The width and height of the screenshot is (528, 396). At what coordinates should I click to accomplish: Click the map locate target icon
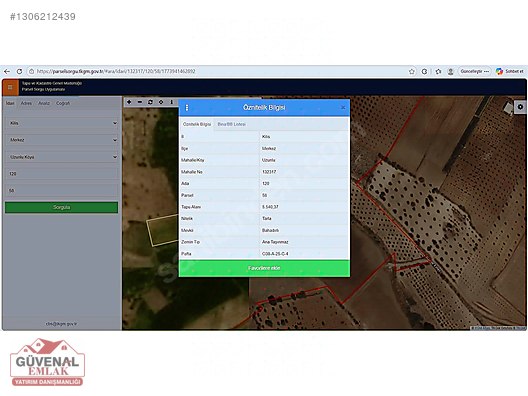click(x=161, y=102)
